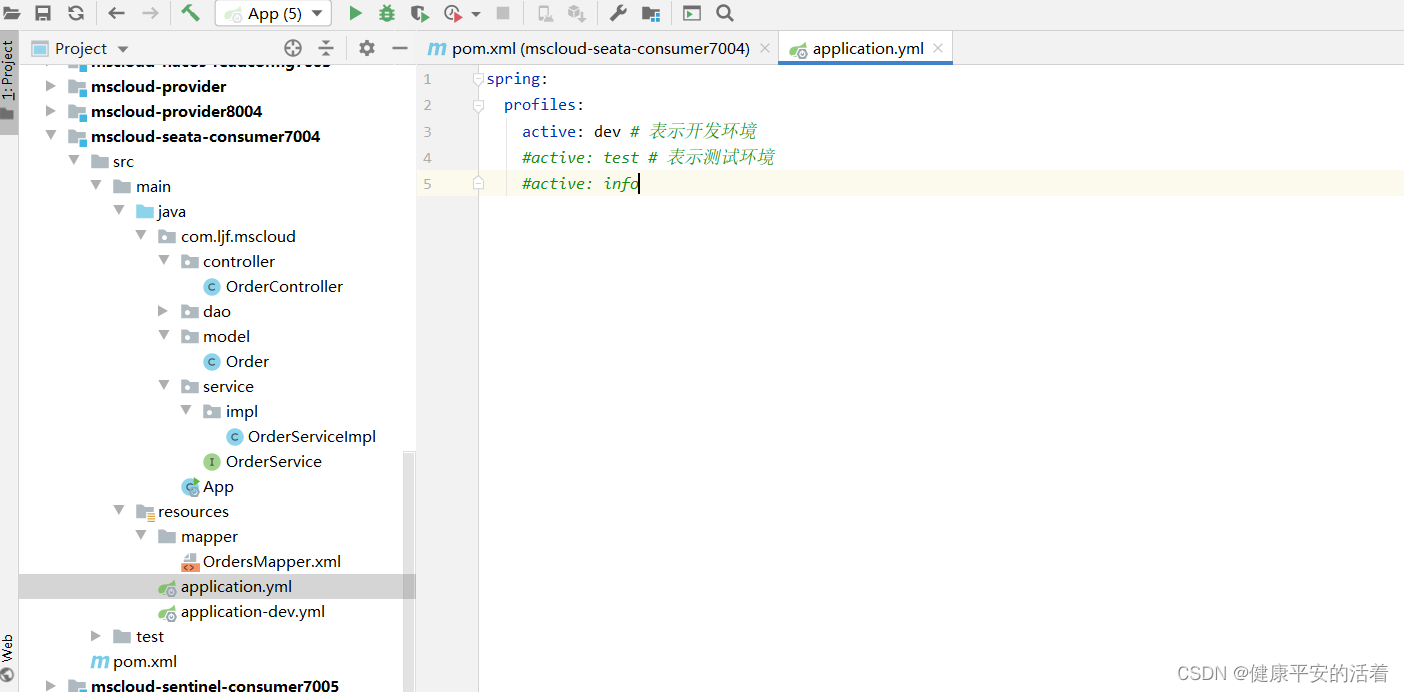This screenshot has height=692, width=1404.
Task: Expand the test folder
Action: [x=96, y=636]
